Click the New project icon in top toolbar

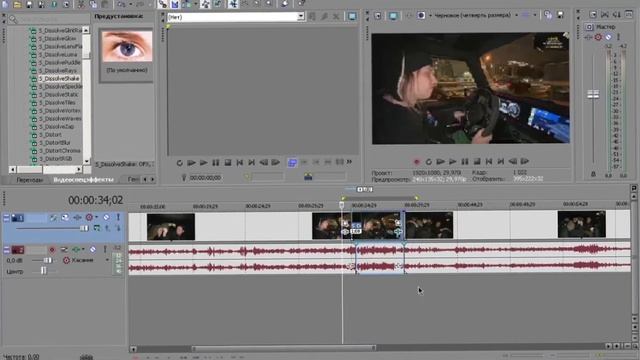click(5, 4)
